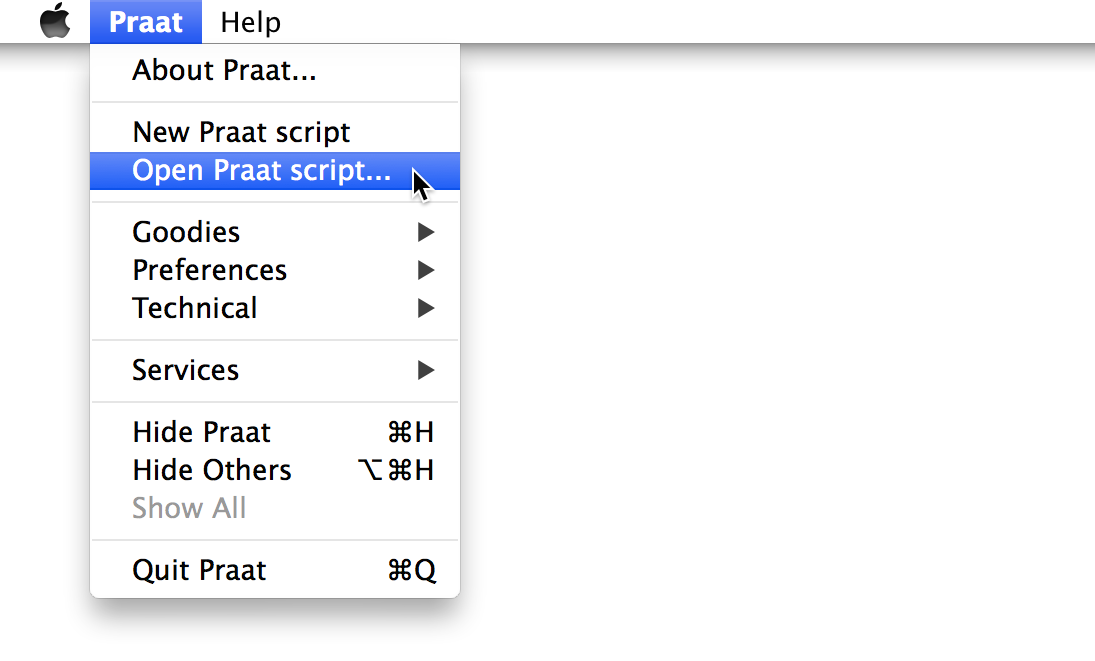Open the Help menu

[250, 21]
